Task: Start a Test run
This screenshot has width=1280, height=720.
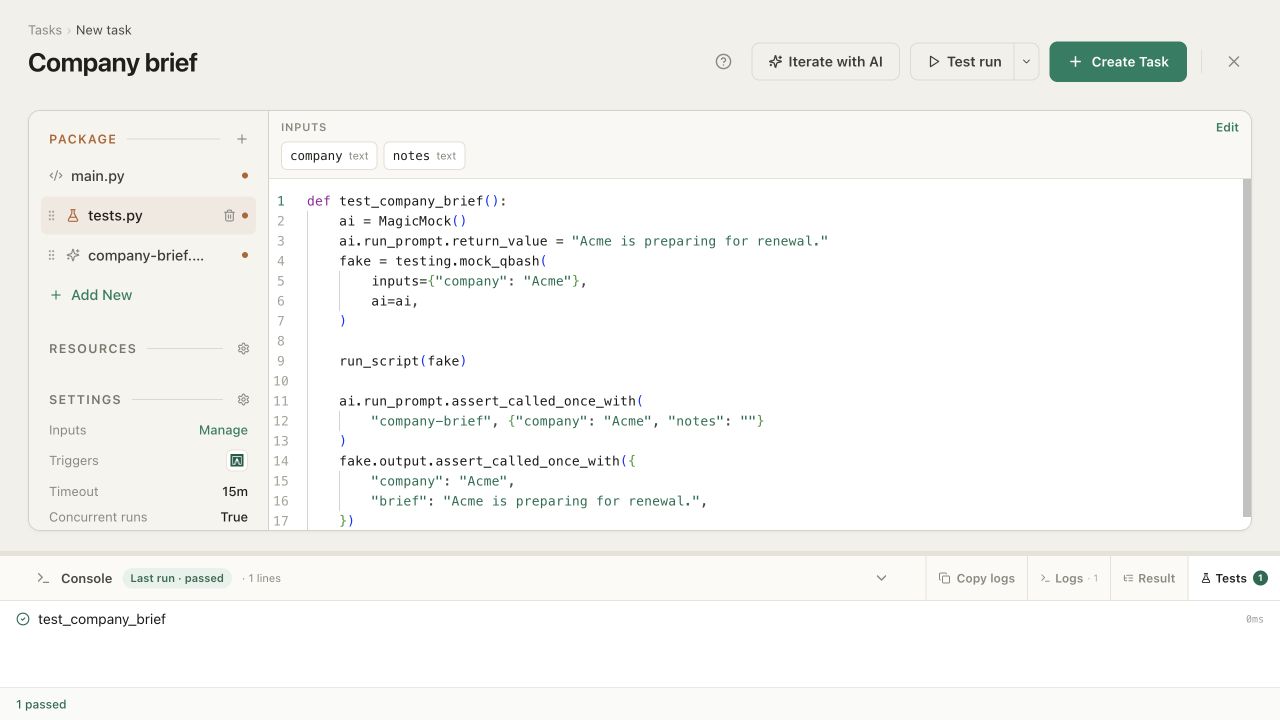Action: click(963, 62)
